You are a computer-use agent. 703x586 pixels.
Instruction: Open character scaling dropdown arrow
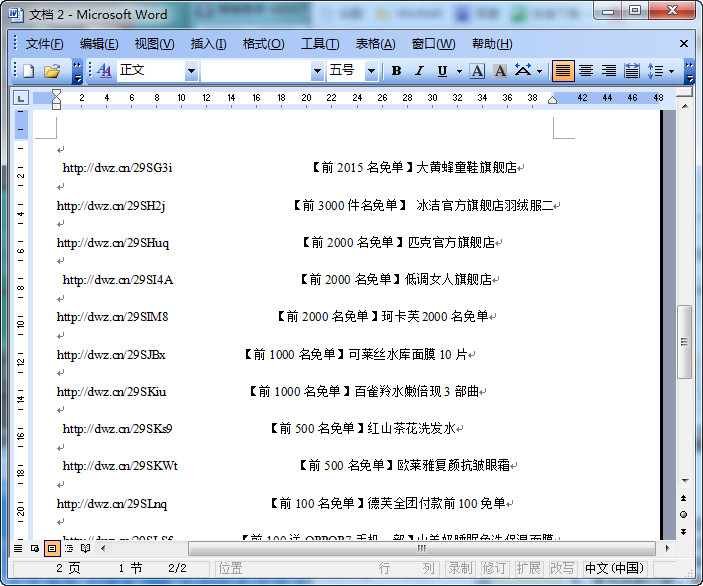tap(539, 71)
